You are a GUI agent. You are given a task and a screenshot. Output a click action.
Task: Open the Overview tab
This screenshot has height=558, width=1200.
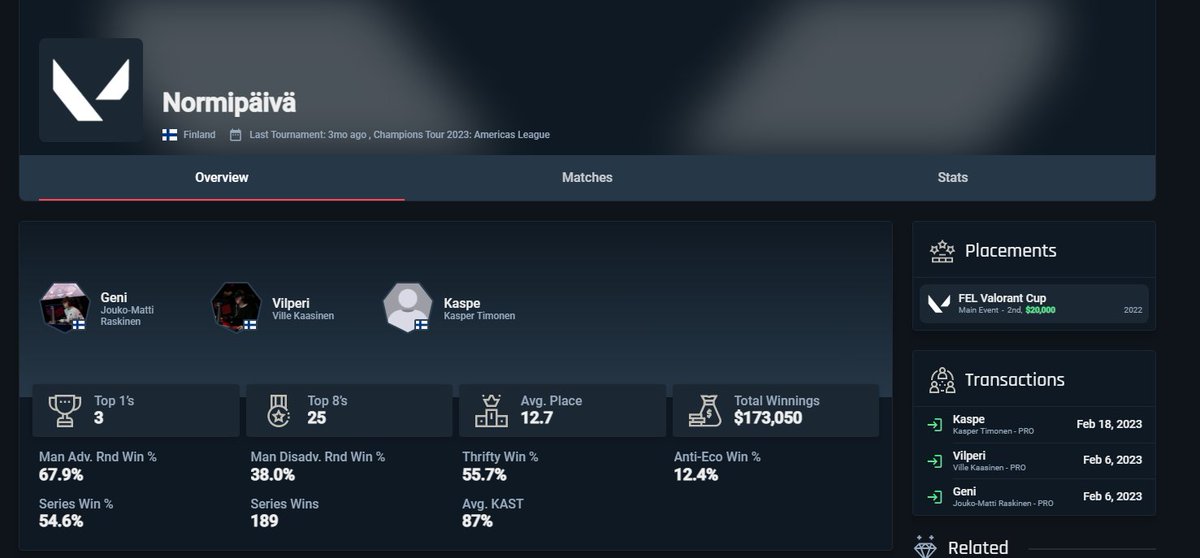(x=222, y=177)
